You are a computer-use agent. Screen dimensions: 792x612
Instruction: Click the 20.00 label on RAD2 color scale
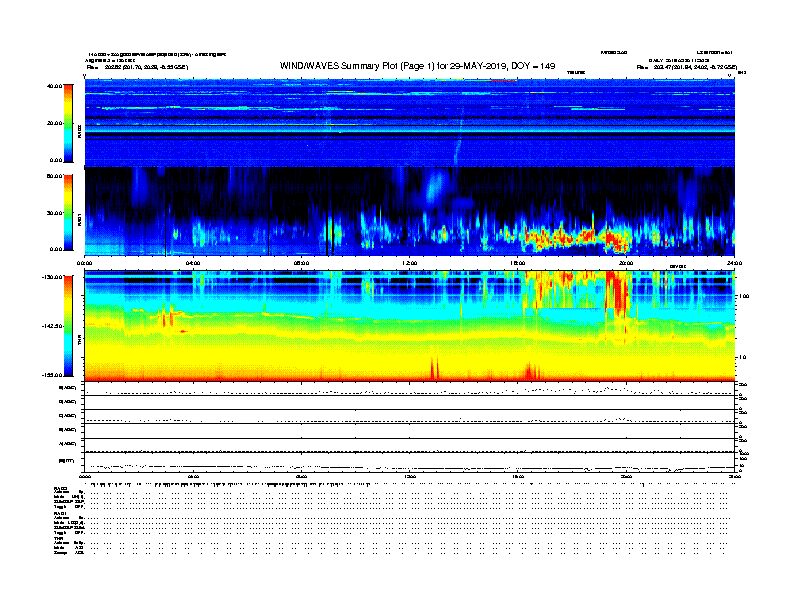click(54, 123)
